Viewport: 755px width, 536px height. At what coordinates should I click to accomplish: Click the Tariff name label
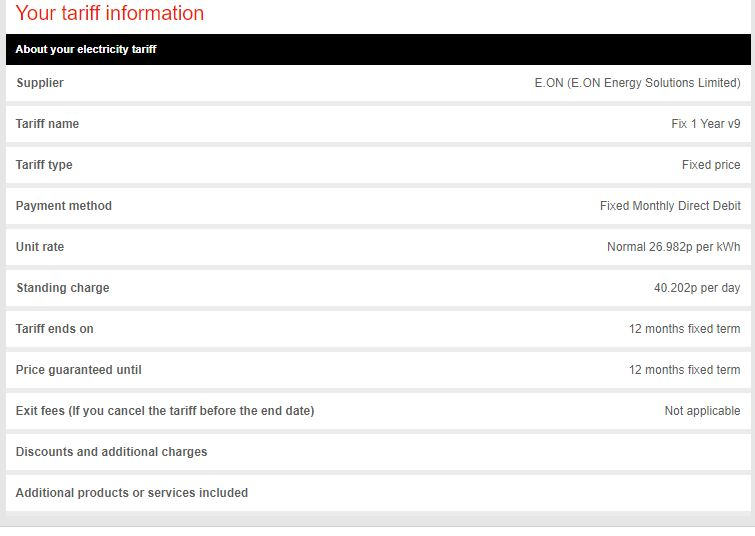47,124
